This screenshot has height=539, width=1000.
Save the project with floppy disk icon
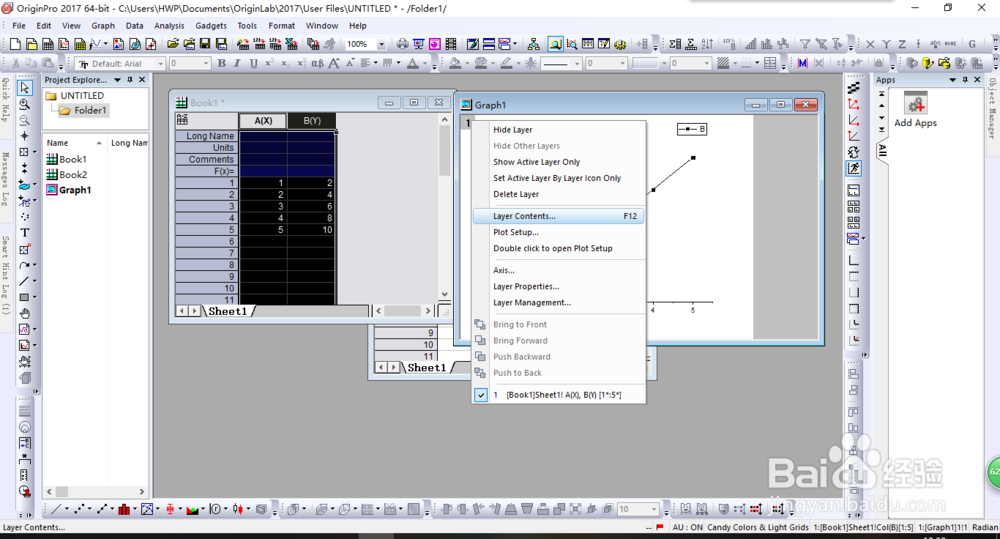tap(205, 44)
